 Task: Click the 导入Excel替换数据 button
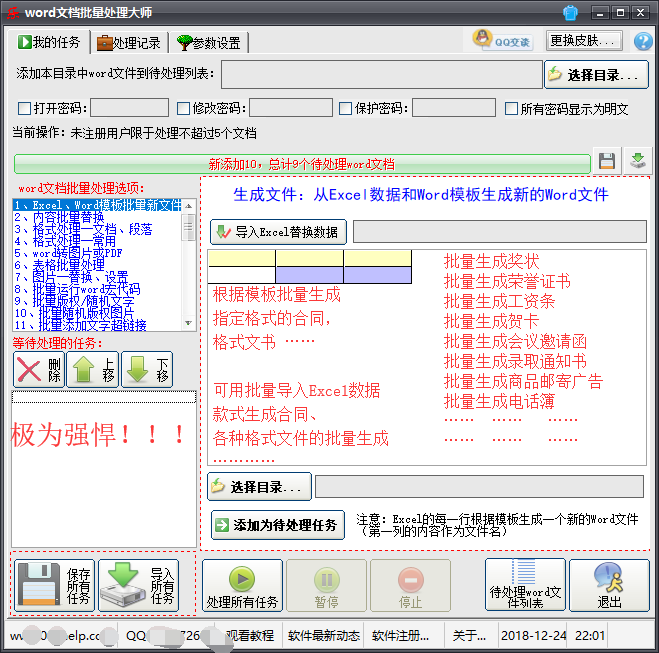[x=278, y=232]
